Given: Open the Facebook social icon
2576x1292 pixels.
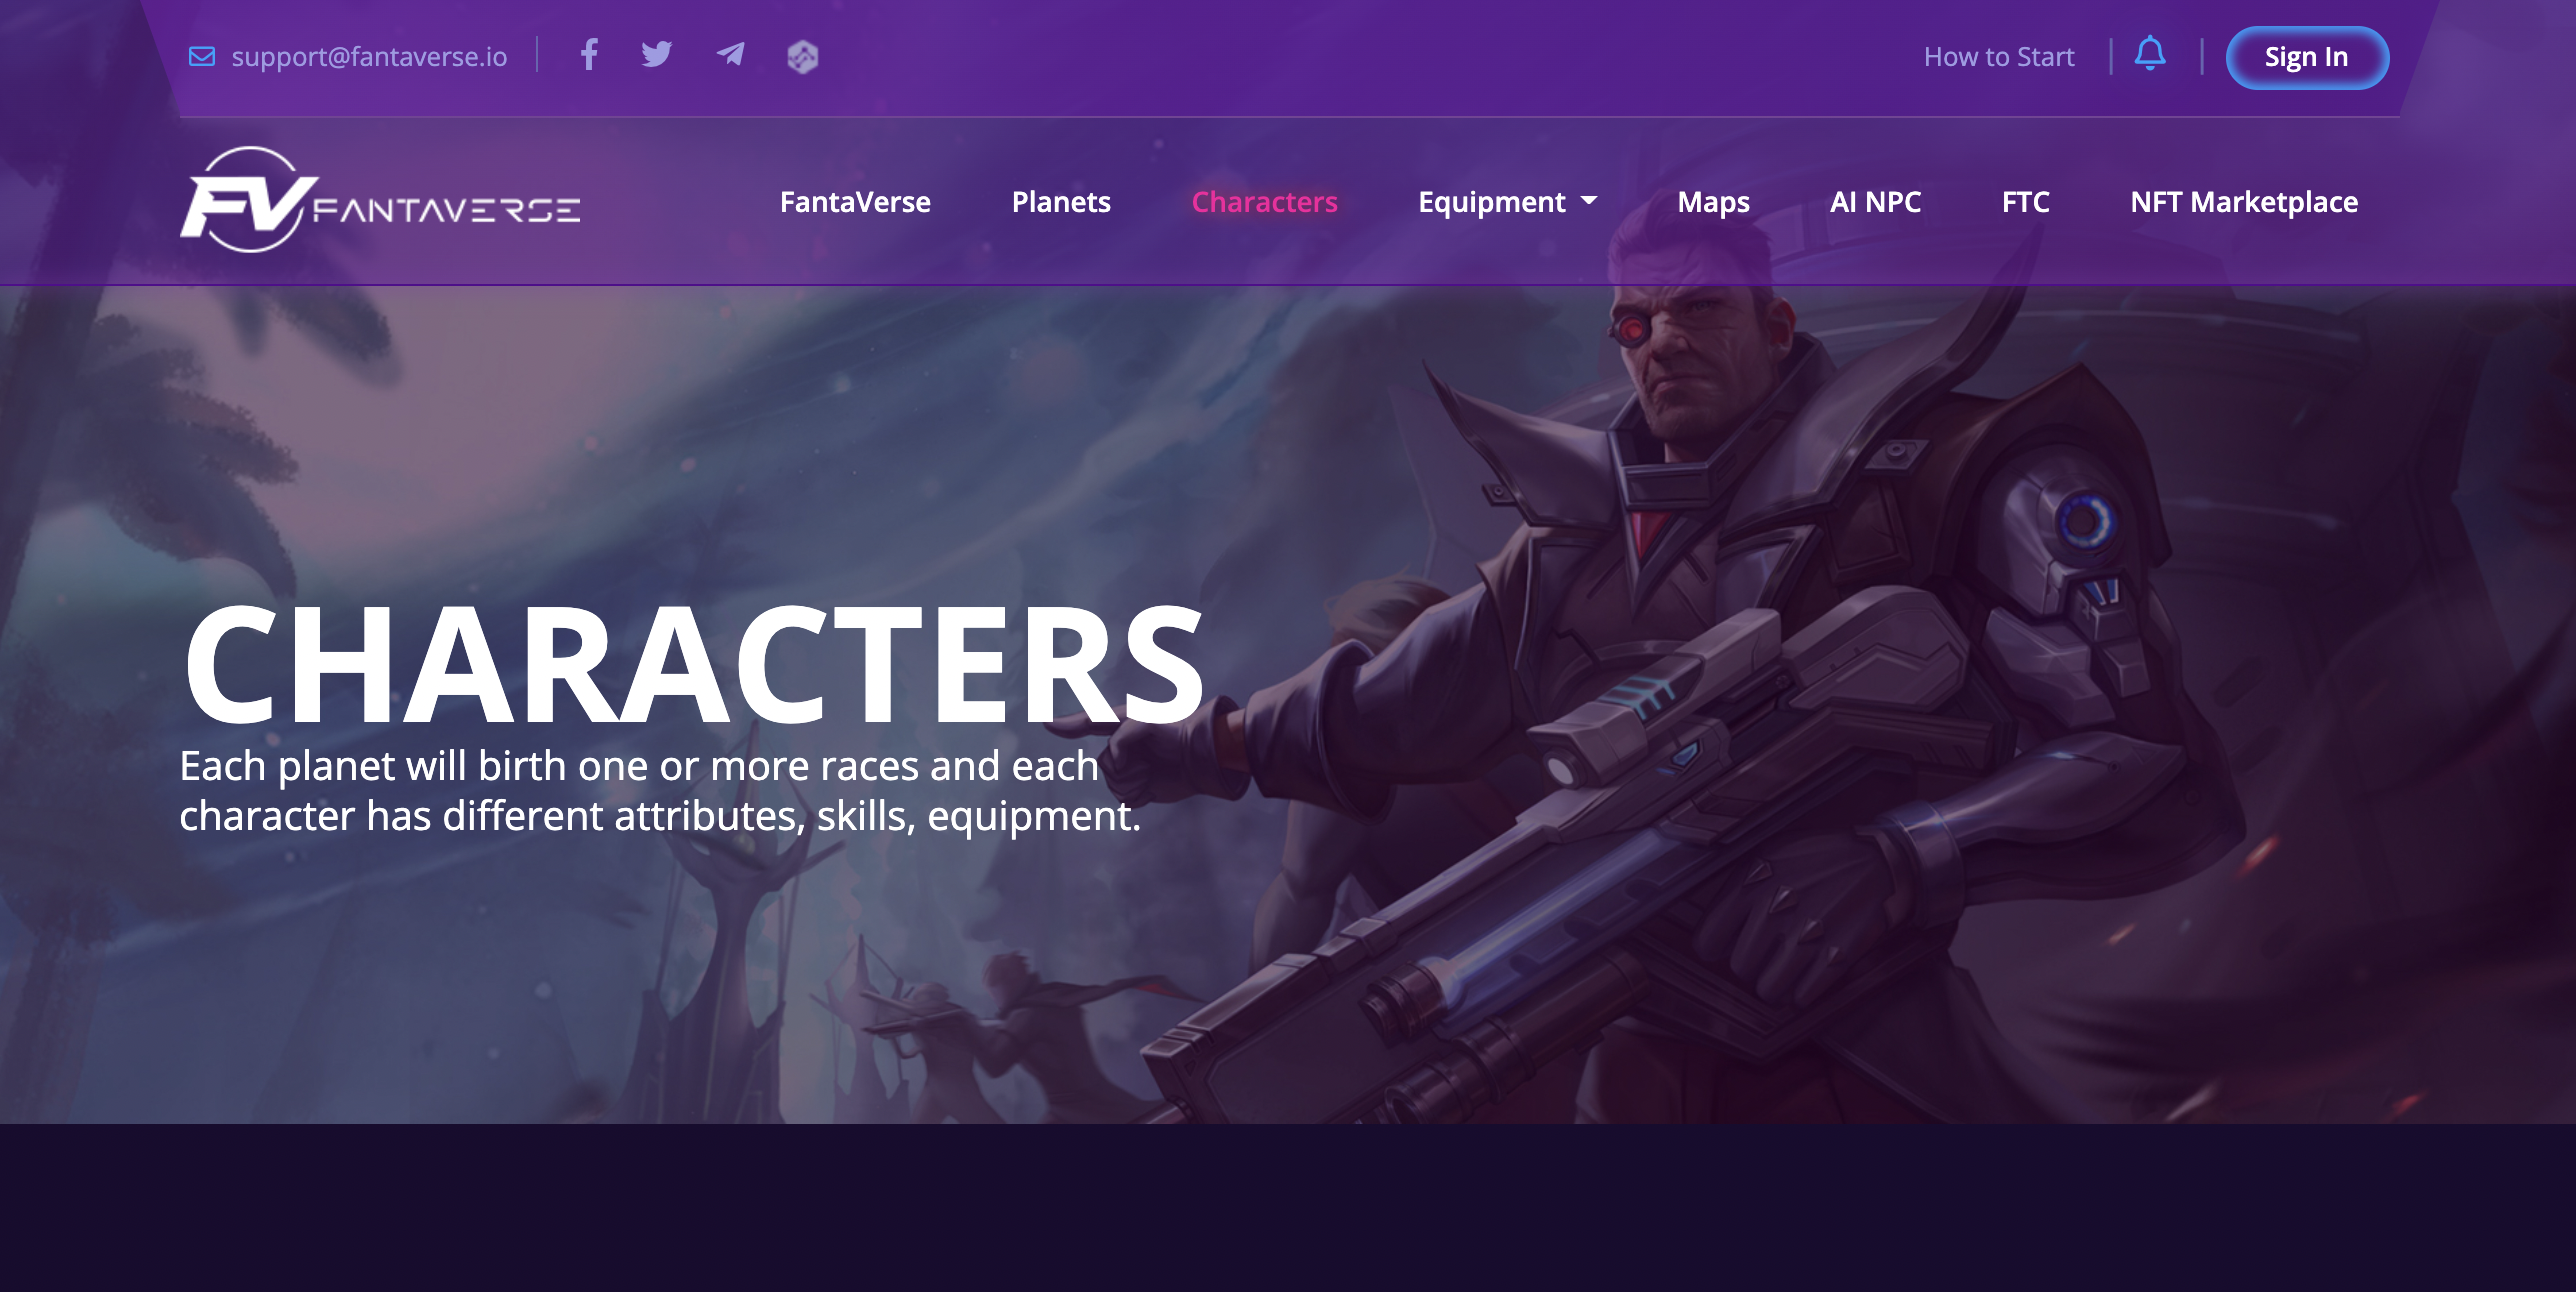Looking at the screenshot, I should click(x=589, y=55).
